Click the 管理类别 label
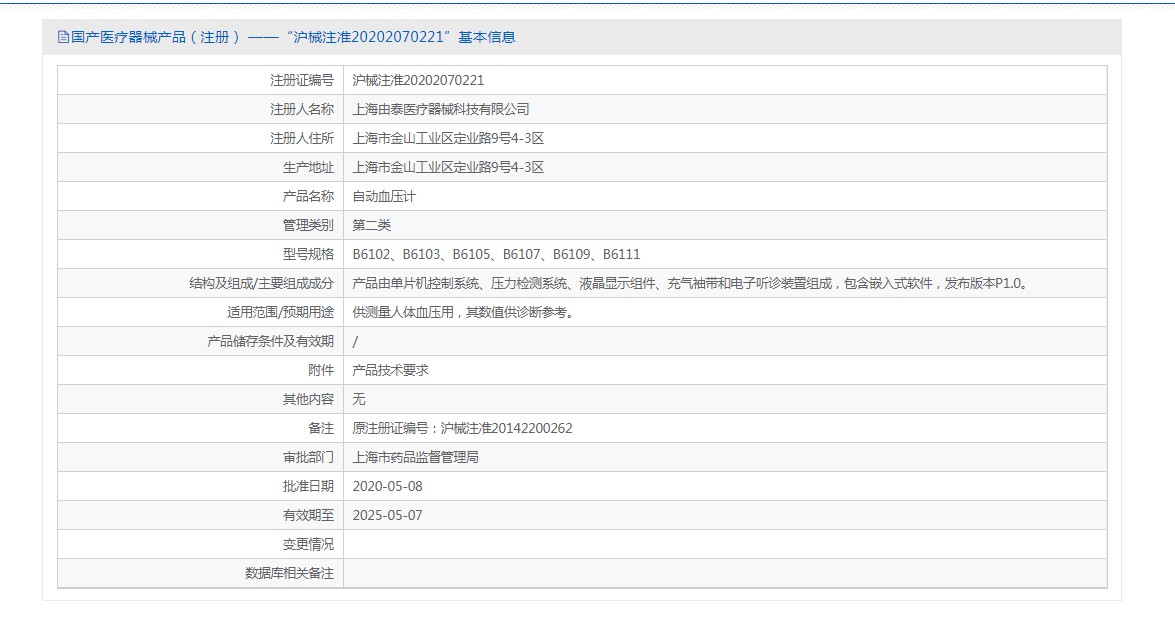Screen dimensions: 1175x626 (308, 225)
